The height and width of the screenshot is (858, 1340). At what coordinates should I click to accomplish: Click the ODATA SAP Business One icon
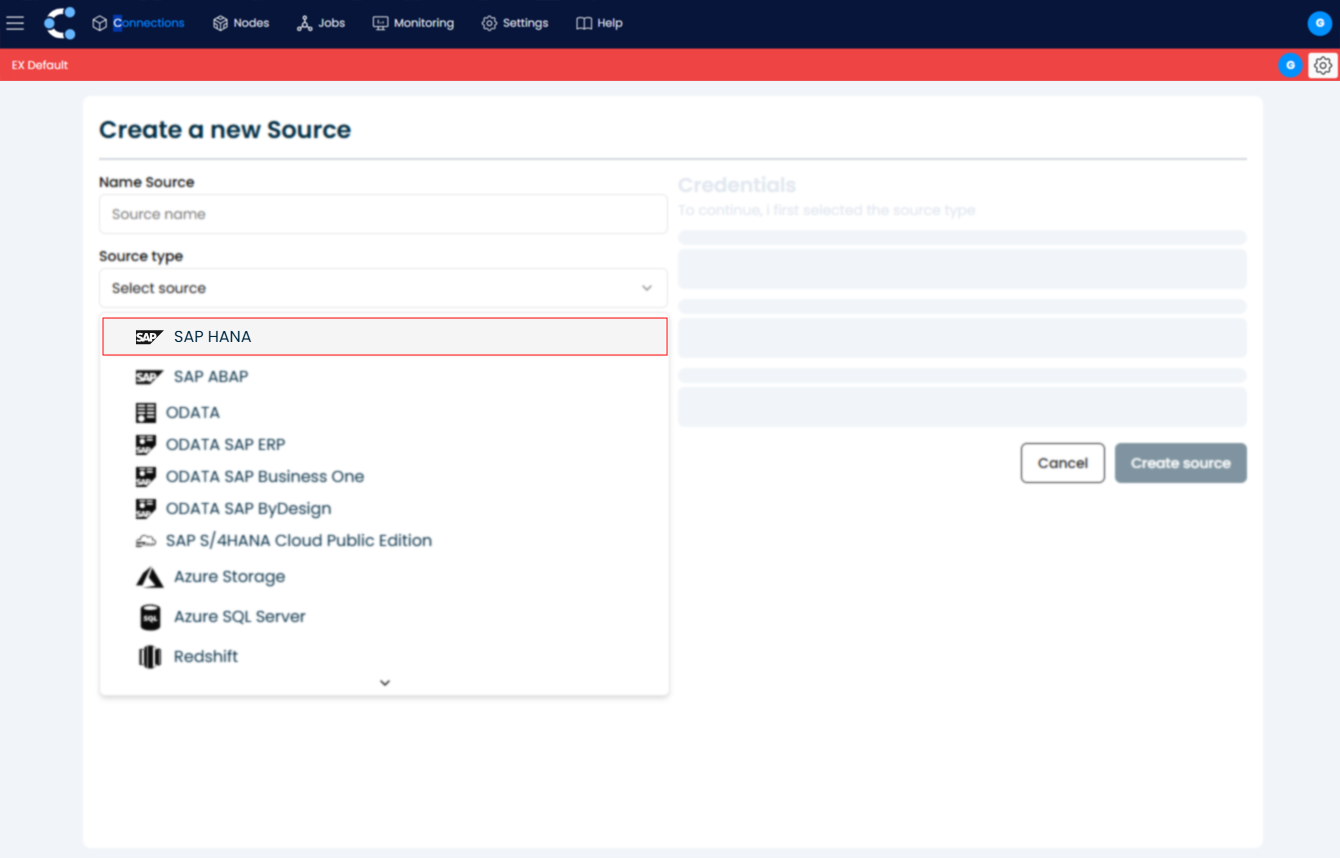pos(147,476)
